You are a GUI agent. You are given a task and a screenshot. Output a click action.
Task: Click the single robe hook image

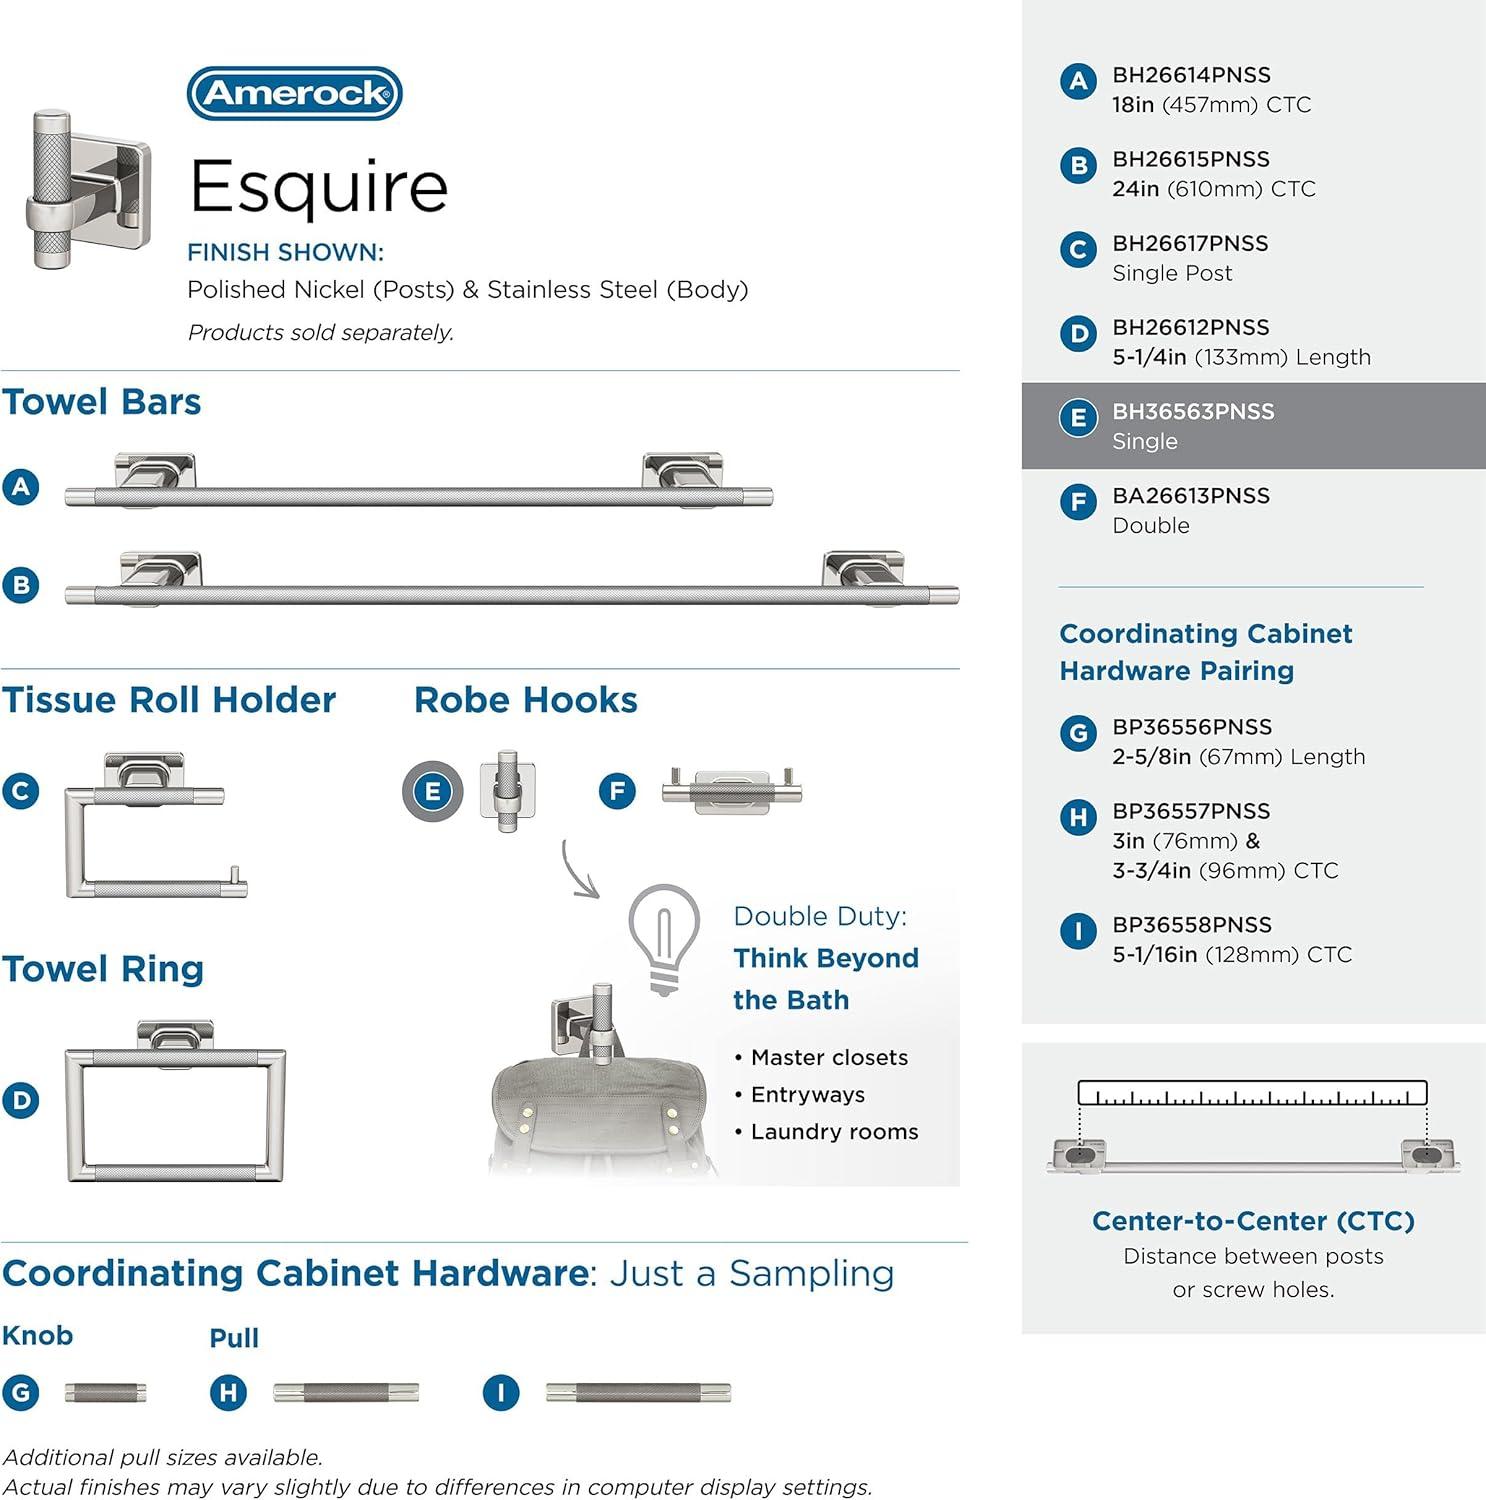click(508, 790)
